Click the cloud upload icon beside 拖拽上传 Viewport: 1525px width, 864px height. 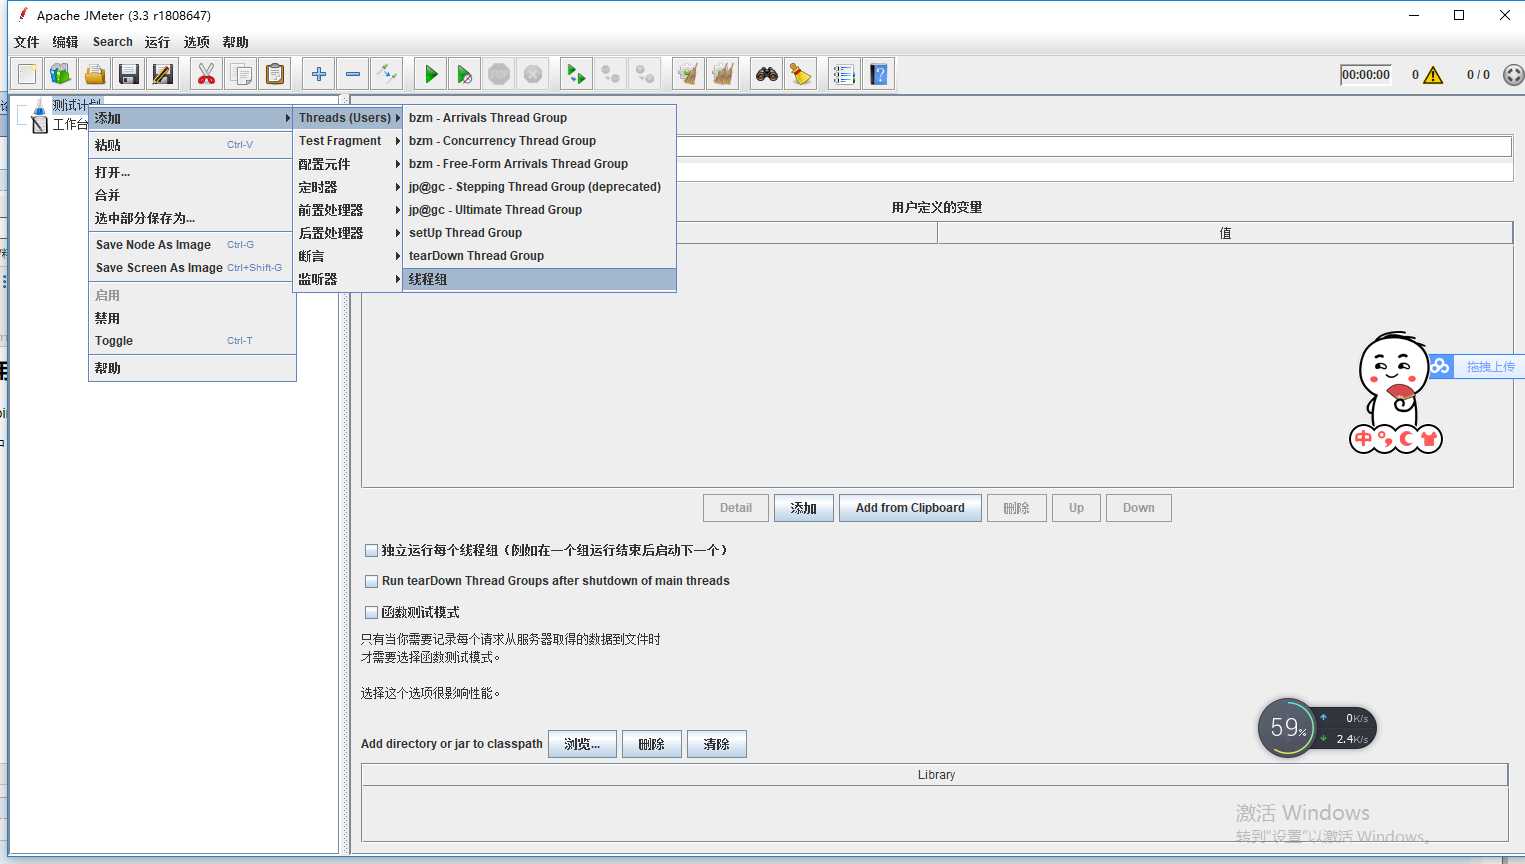point(1440,367)
